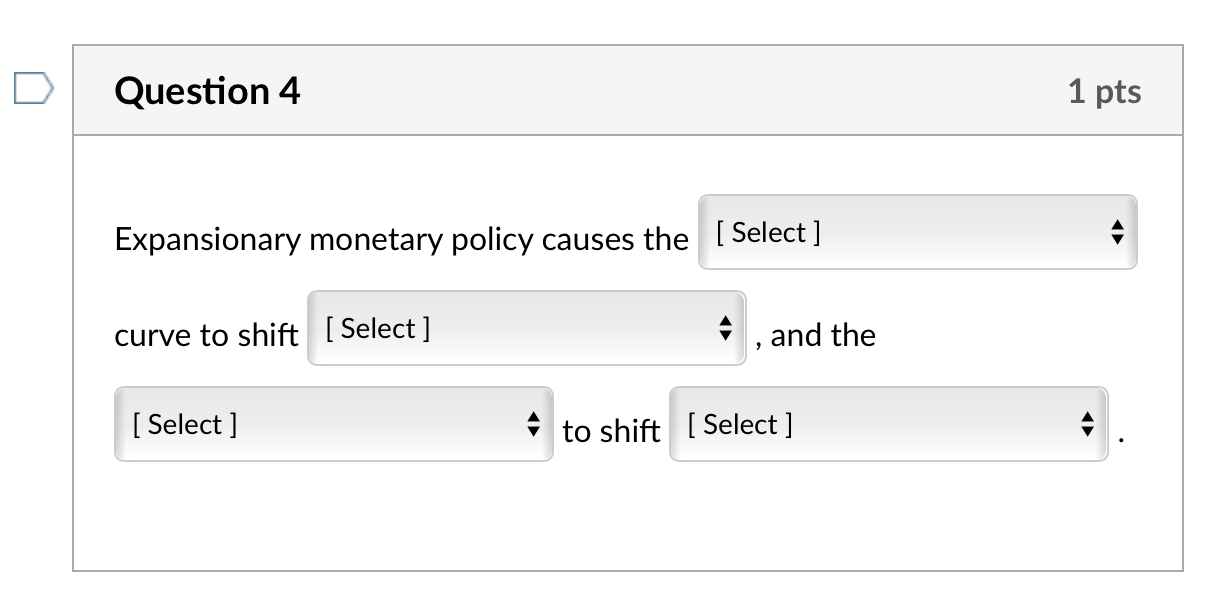Click the arrows on the first Select menu
The height and width of the screenshot is (598, 1214).
click(1120, 232)
